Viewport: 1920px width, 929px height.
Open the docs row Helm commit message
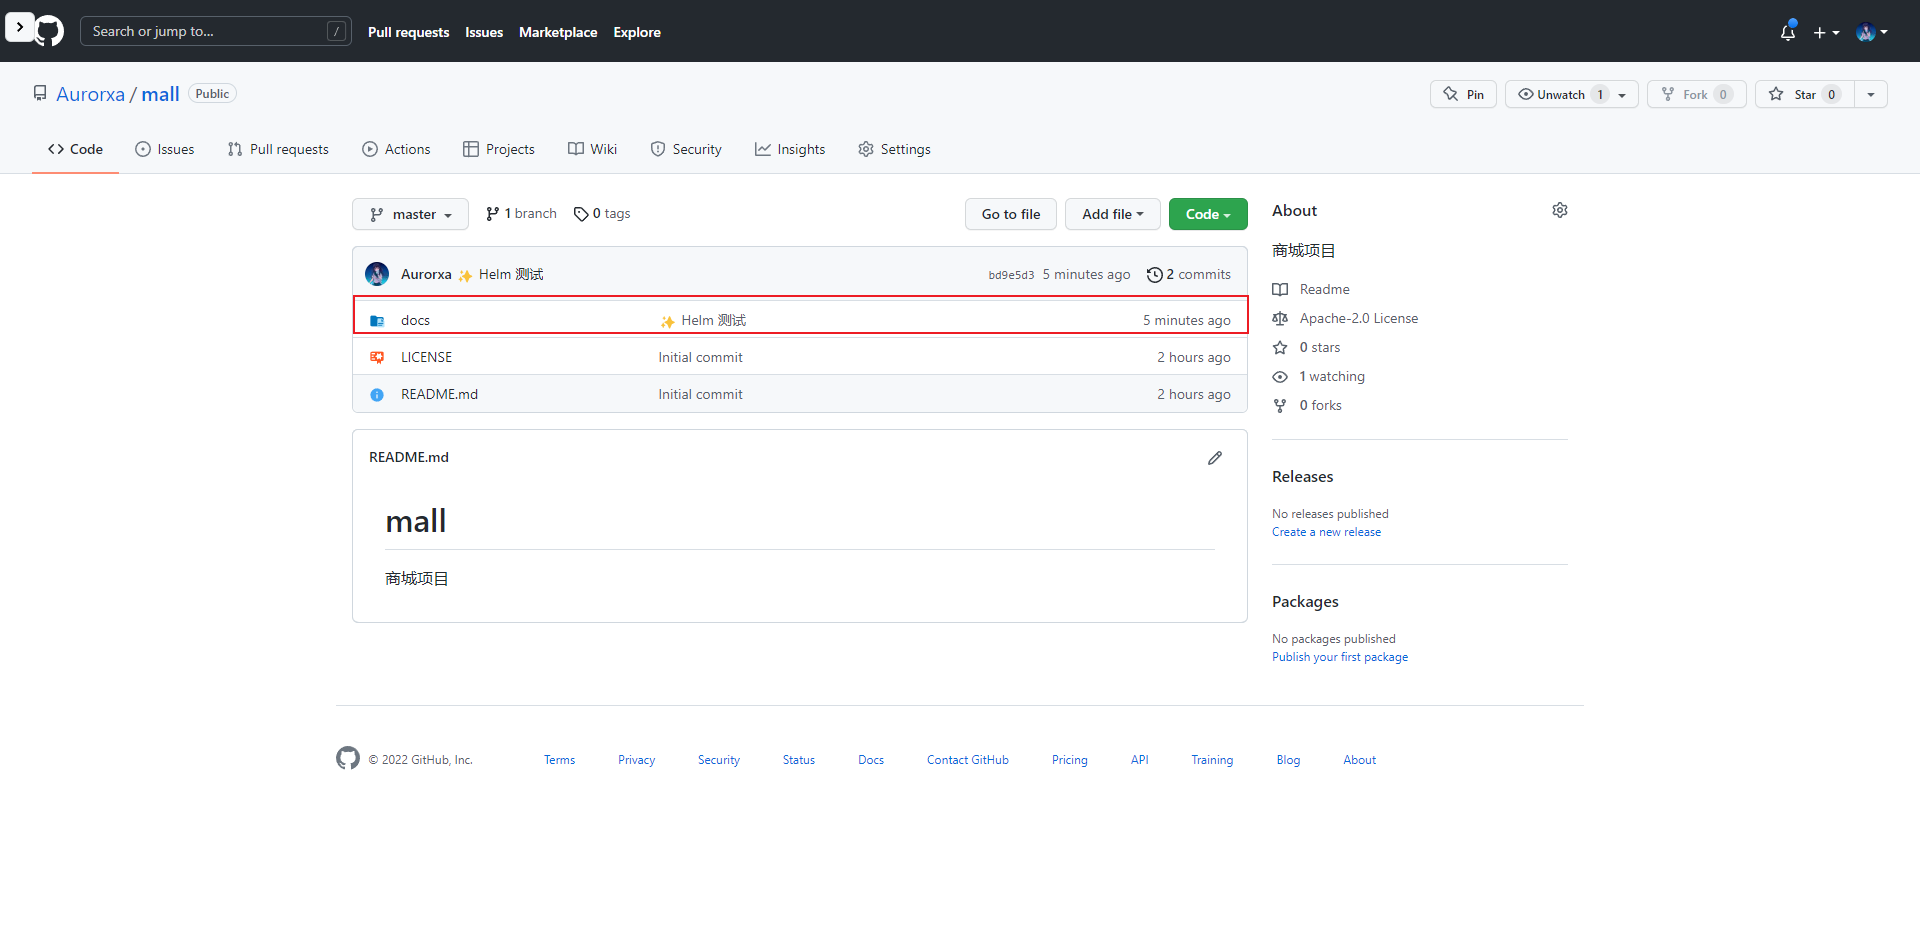(x=703, y=320)
